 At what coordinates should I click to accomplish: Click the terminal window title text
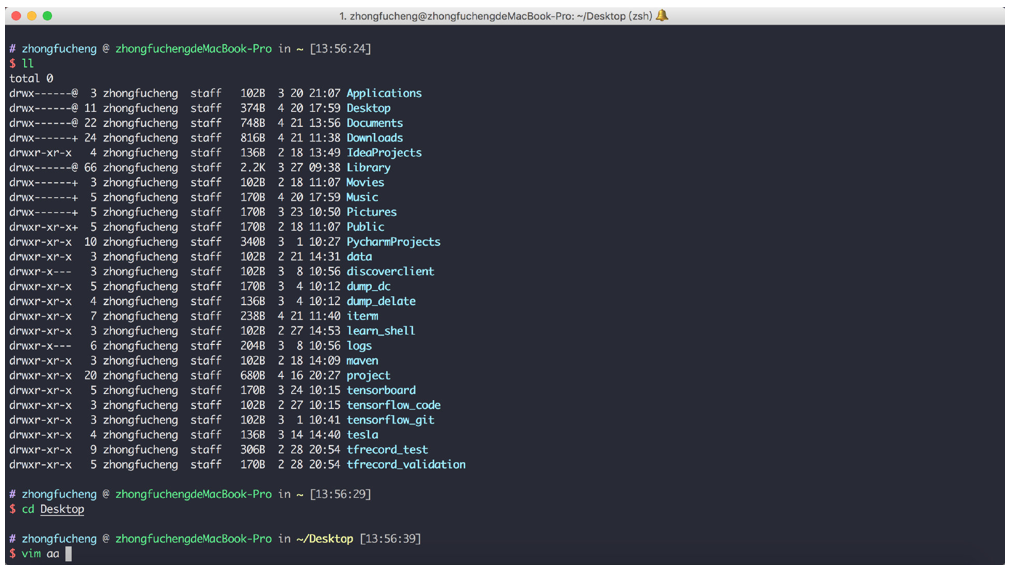tap(496, 16)
